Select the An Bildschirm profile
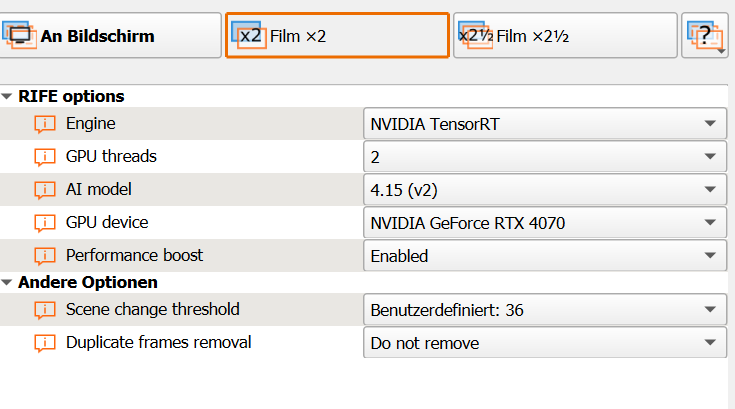735x409 pixels. 110,36
